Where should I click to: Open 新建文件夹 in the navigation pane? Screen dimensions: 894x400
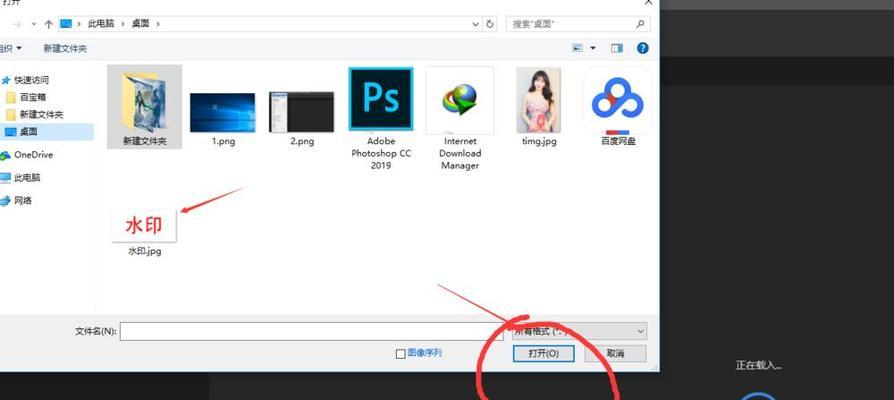click(x=41, y=115)
